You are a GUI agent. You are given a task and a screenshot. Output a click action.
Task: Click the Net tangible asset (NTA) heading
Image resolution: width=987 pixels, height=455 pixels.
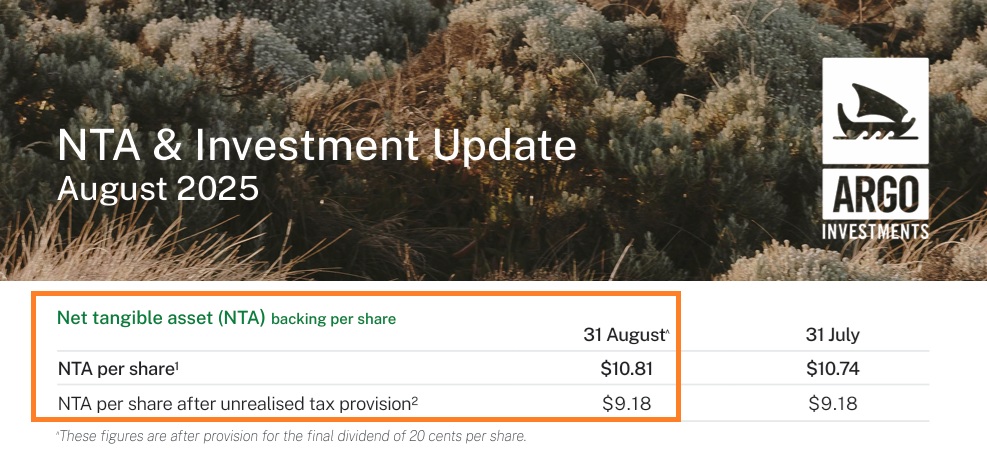point(161,319)
